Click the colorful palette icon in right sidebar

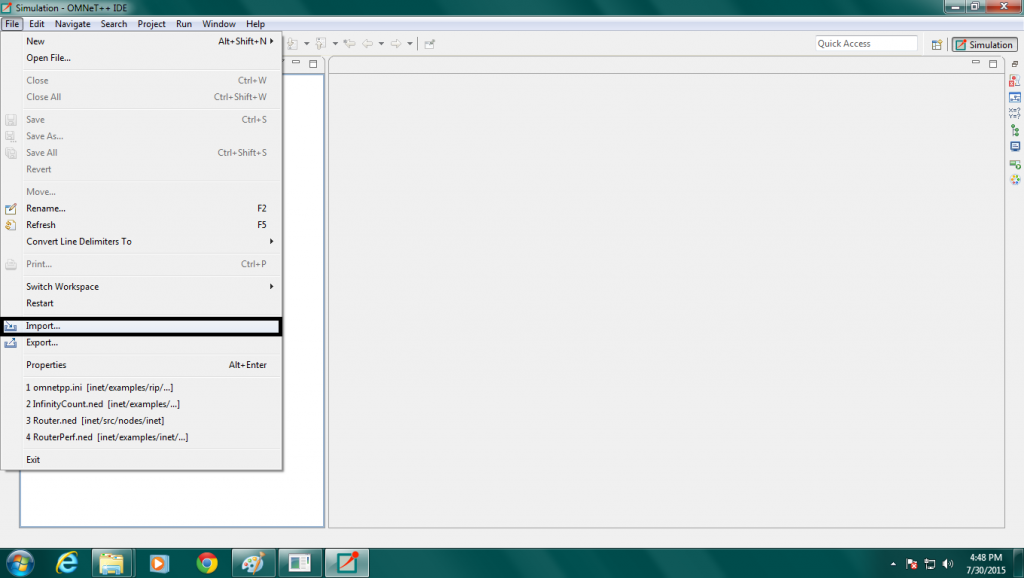1015,180
